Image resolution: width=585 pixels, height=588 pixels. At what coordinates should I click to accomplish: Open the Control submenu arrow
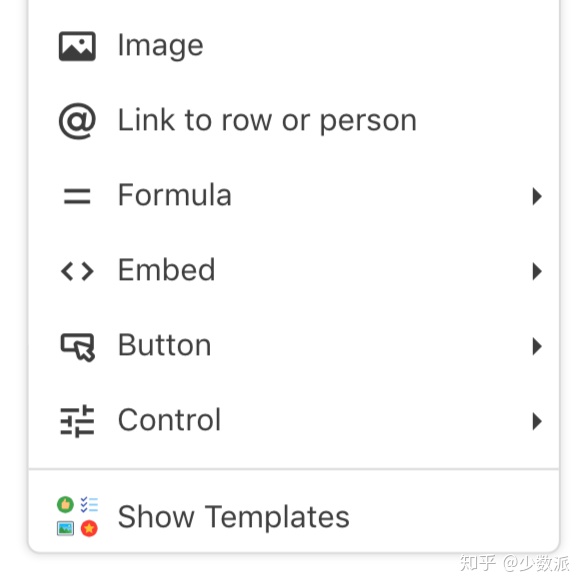click(x=537, y=421)
